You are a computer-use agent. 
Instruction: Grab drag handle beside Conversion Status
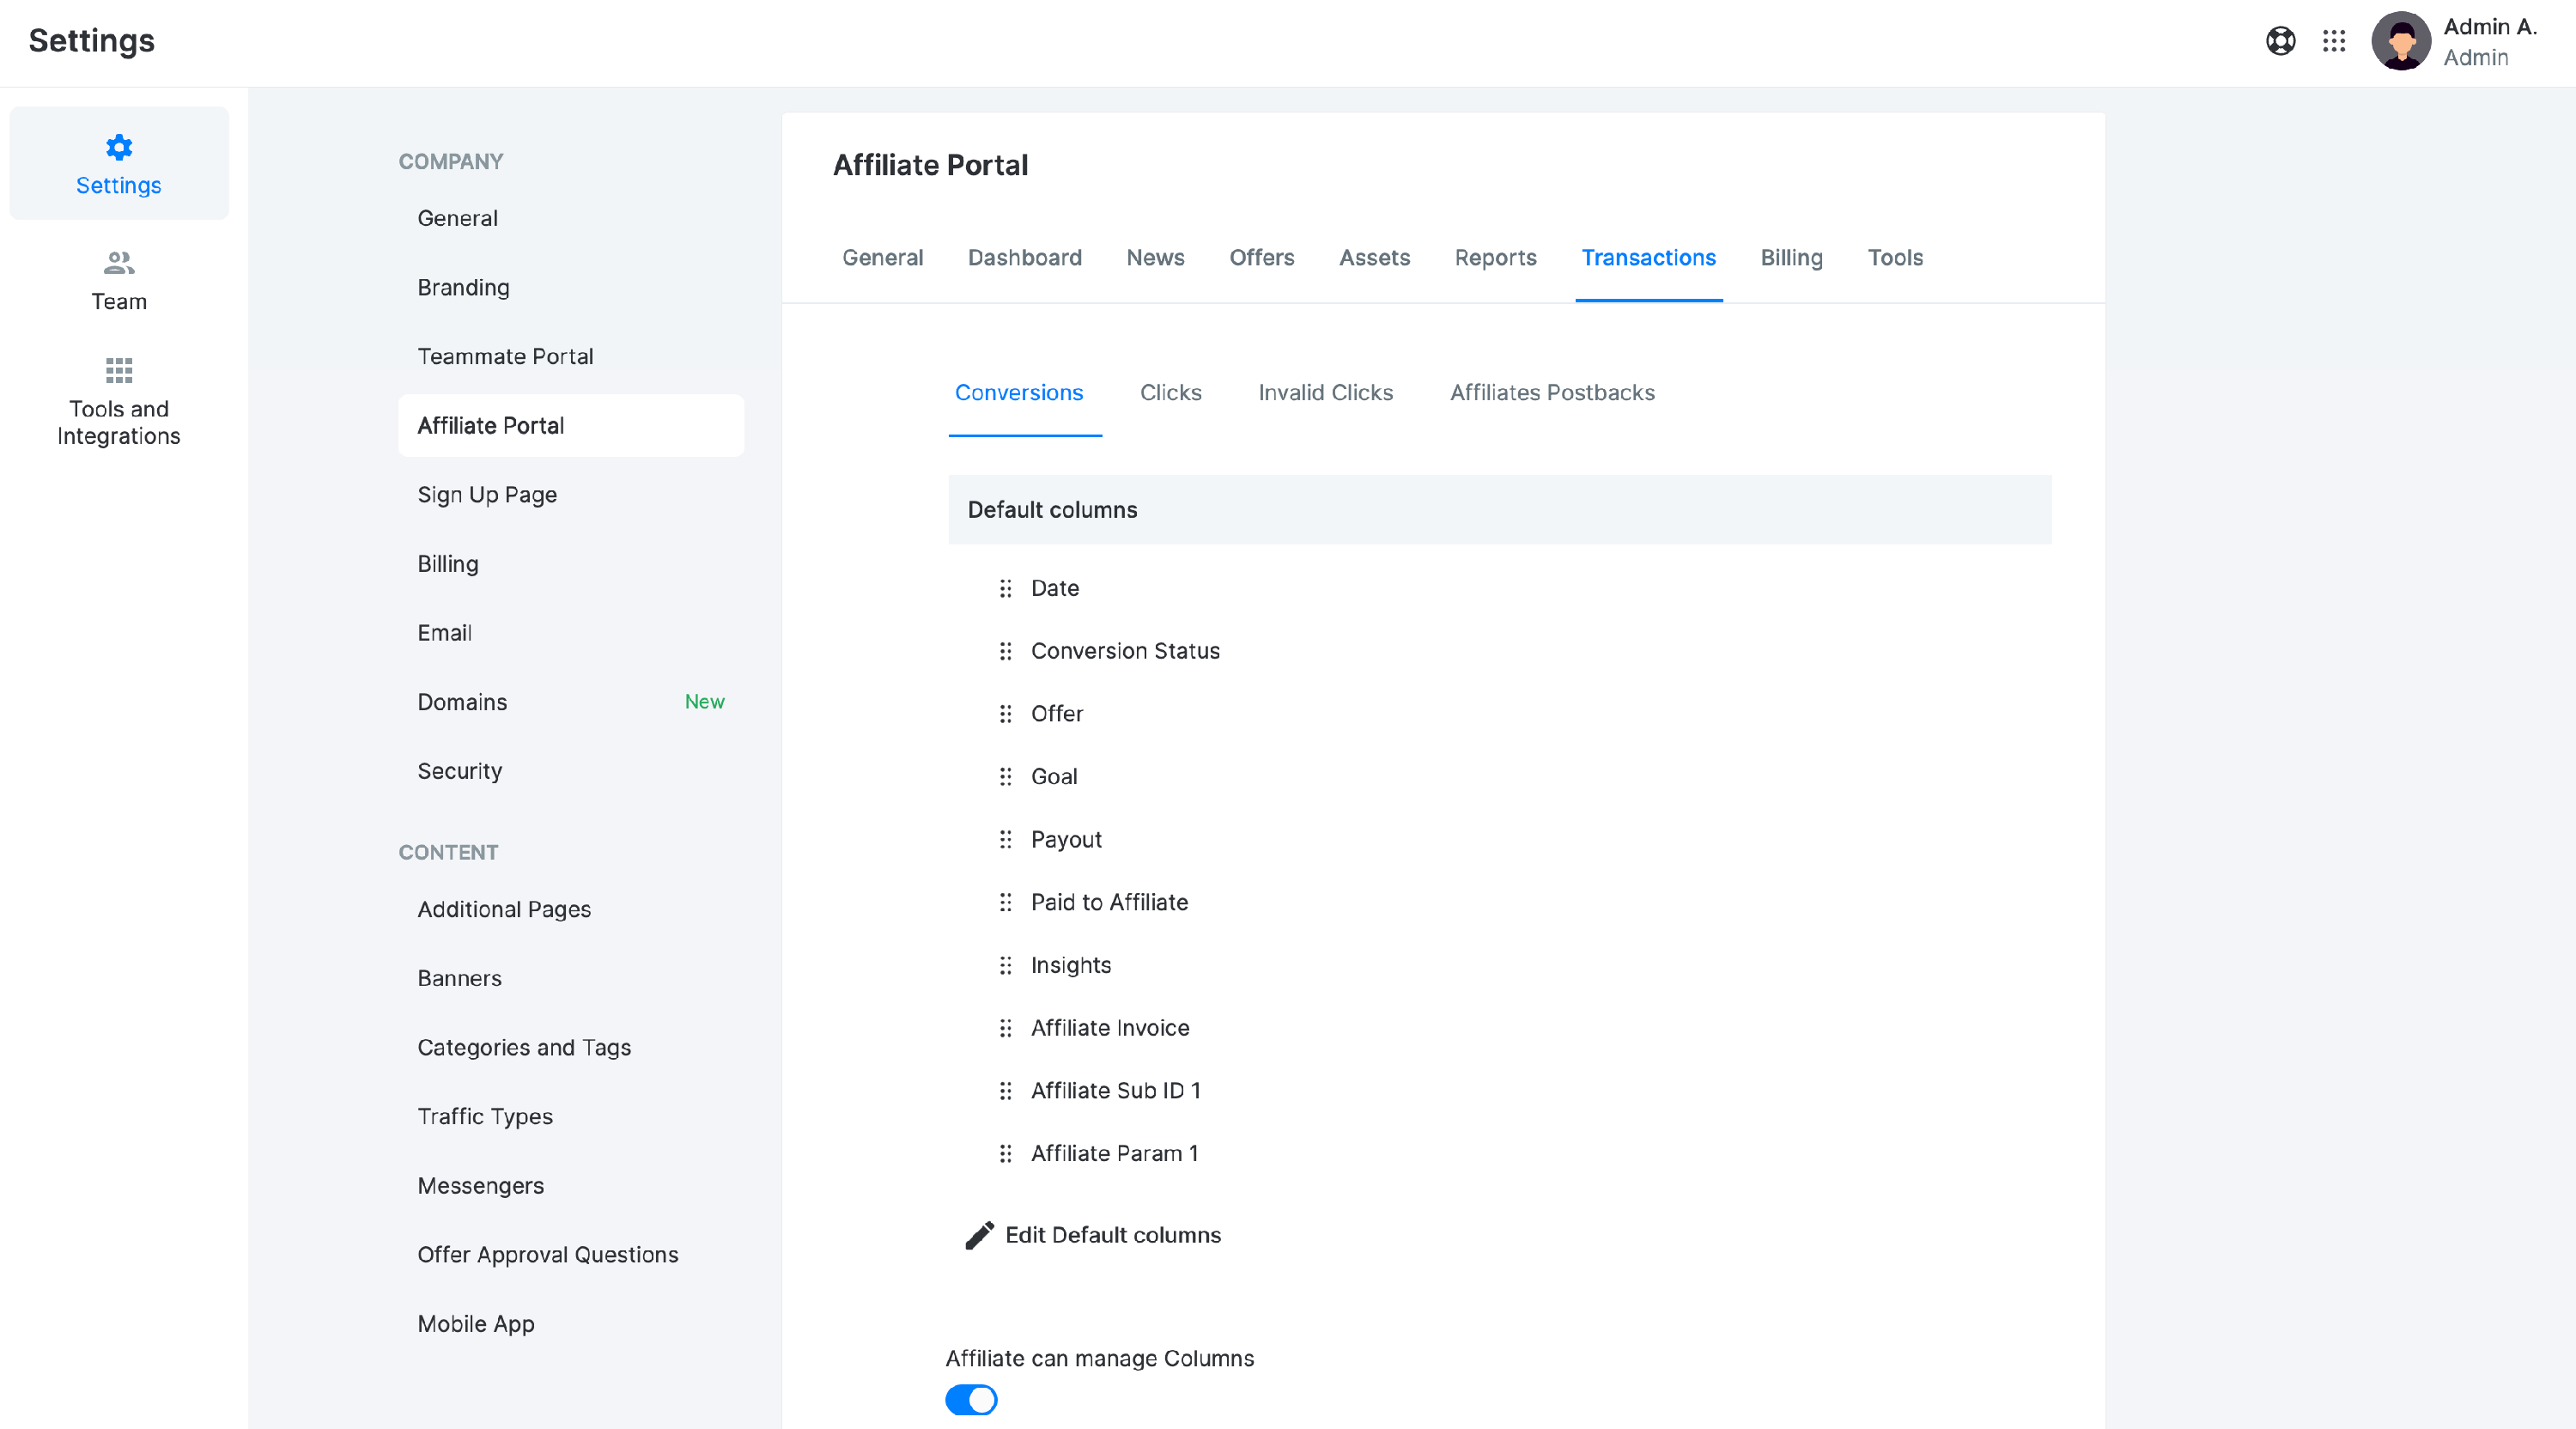(1005, 651)
